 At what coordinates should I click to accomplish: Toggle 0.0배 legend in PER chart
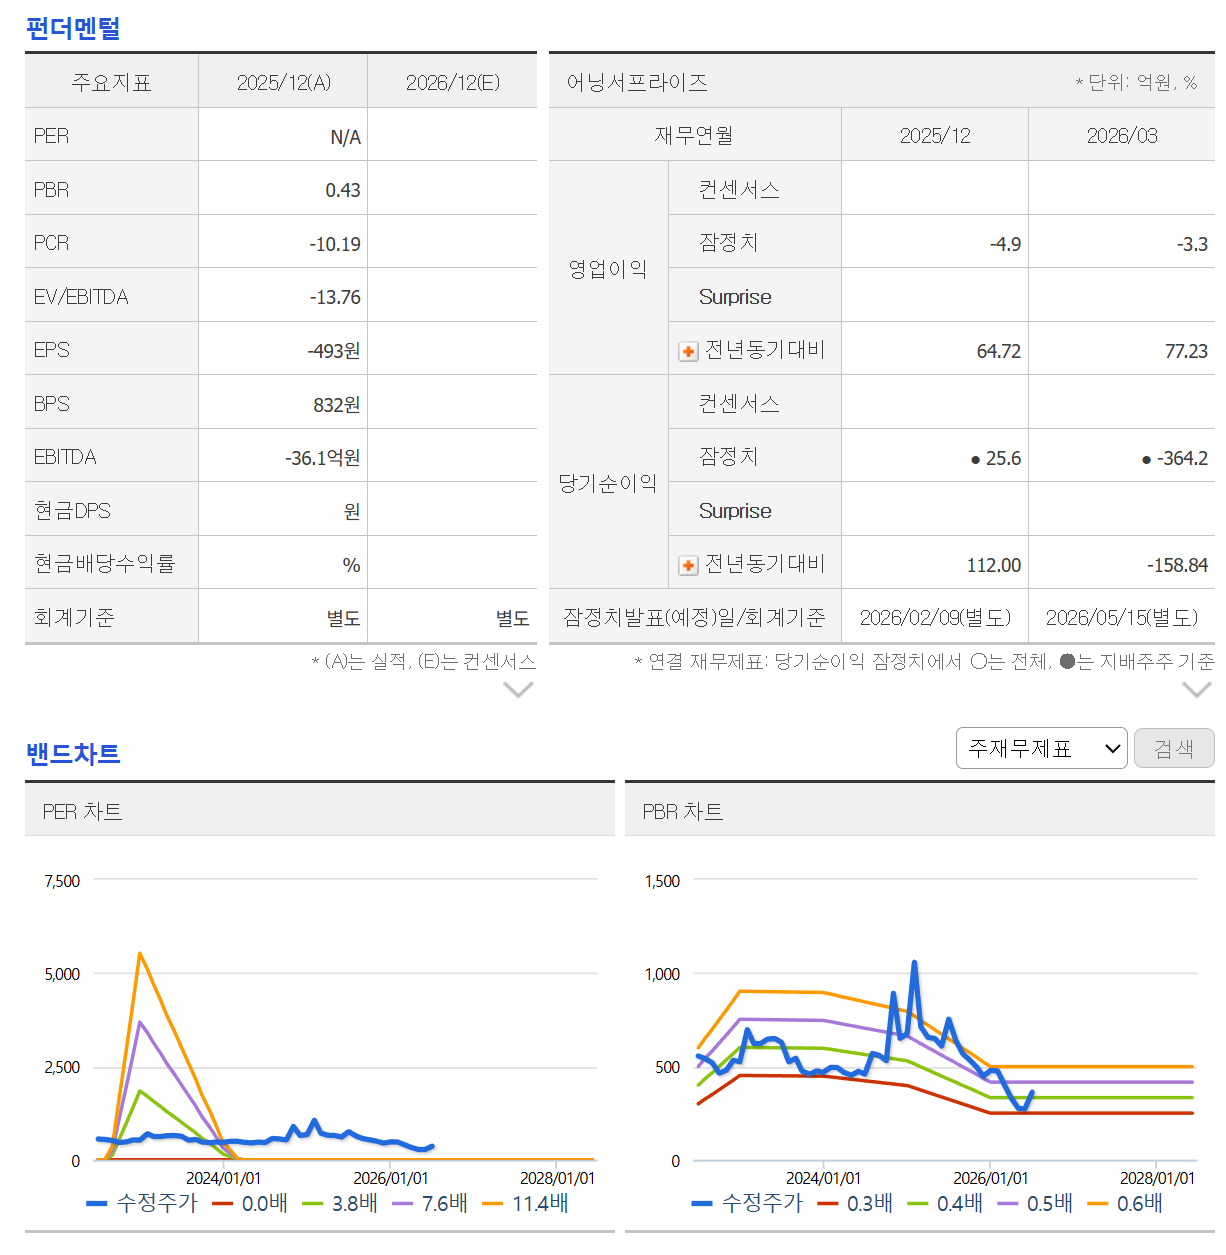pyautogui.click(x=250, y=1203)
